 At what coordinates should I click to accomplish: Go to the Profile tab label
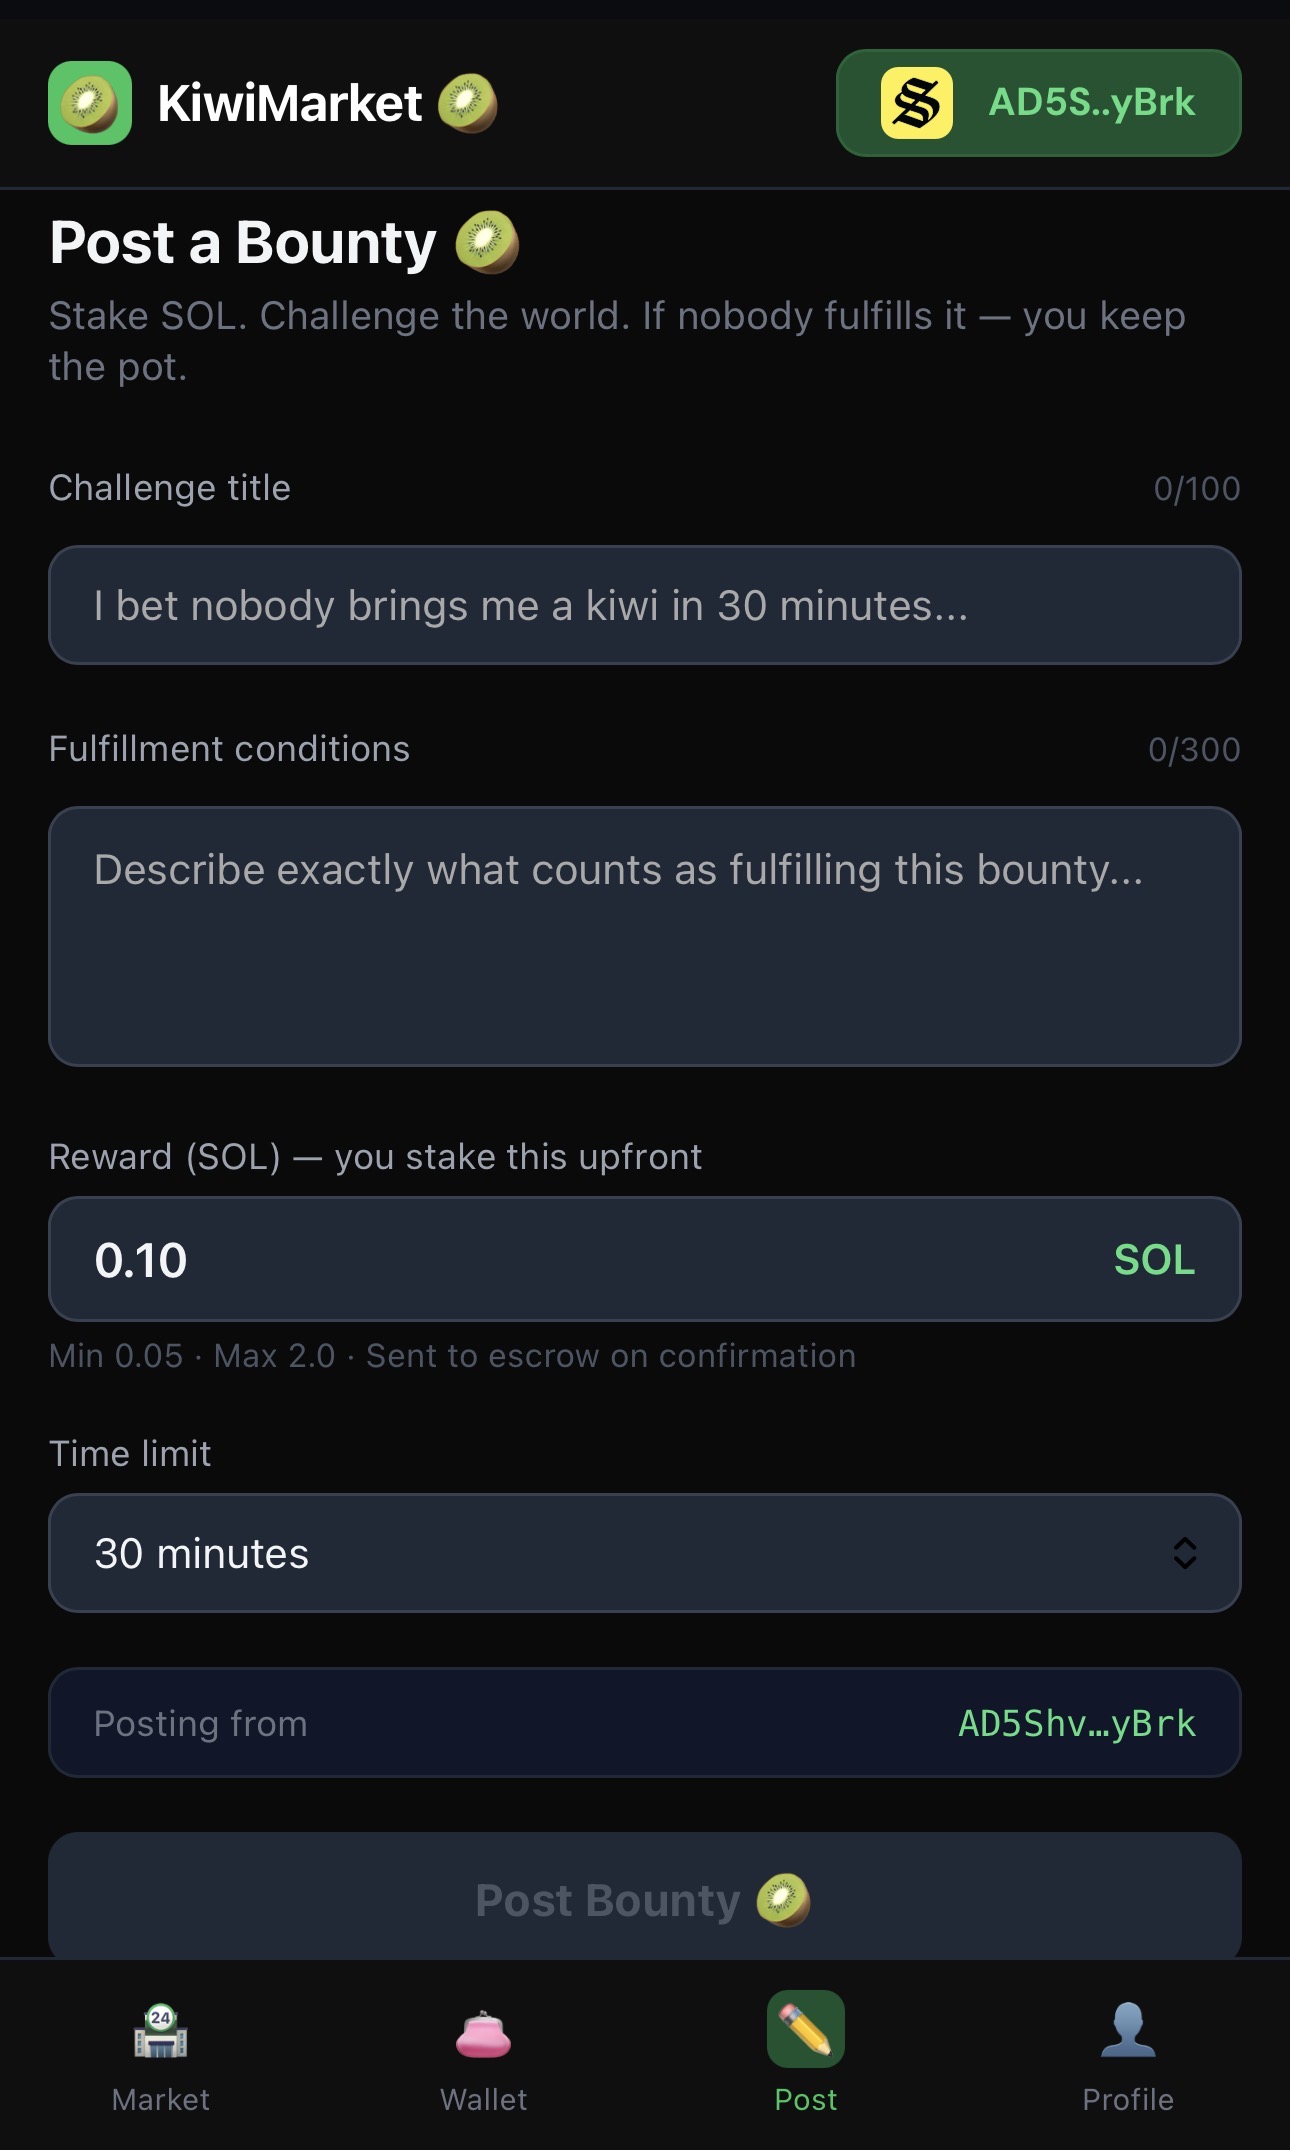click(1128, 2099)
